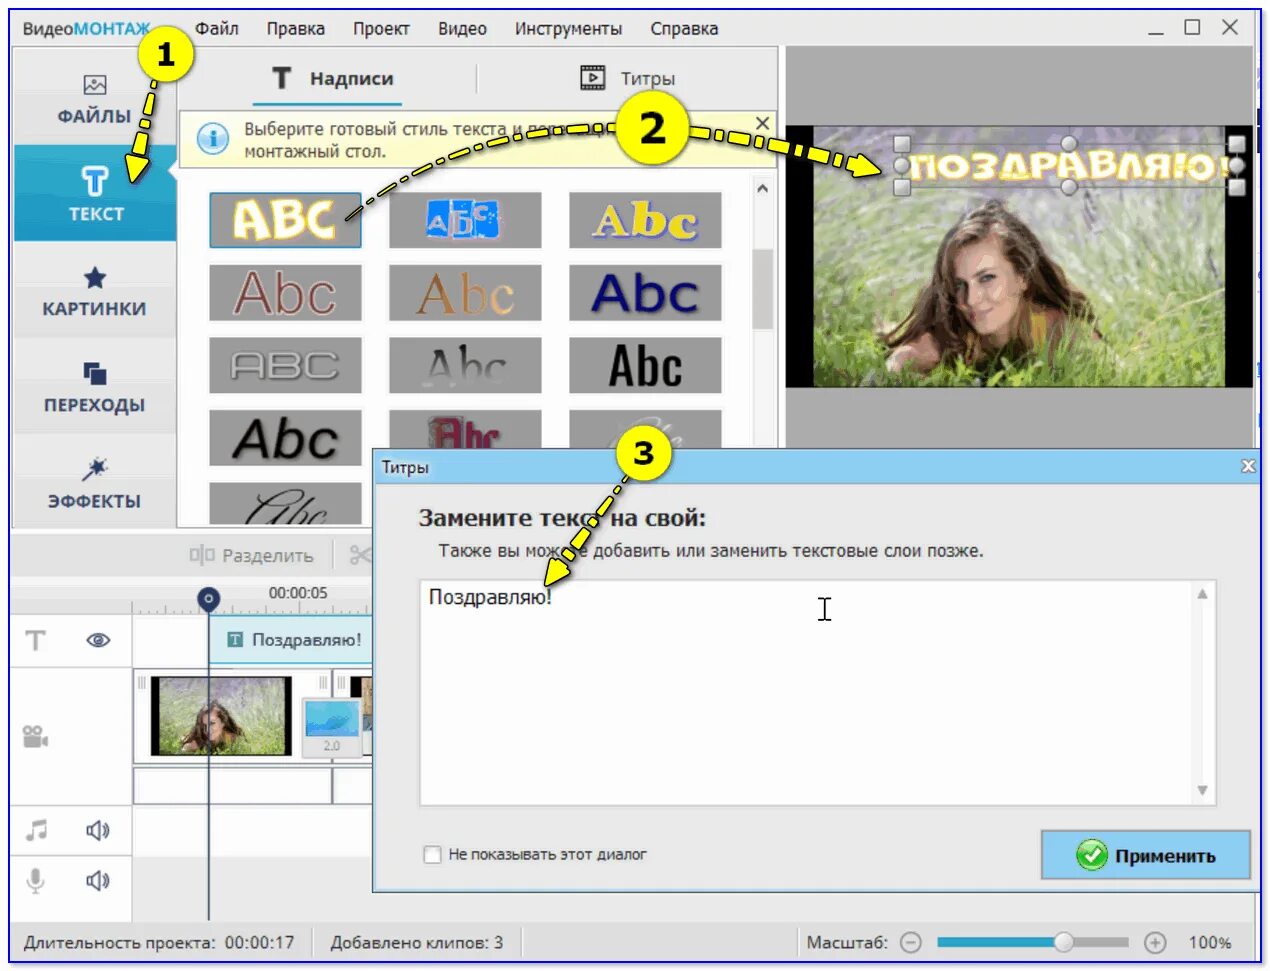
Task: Mute the voice track speaker
Action: pyautogui.click(x=97, y=880)
